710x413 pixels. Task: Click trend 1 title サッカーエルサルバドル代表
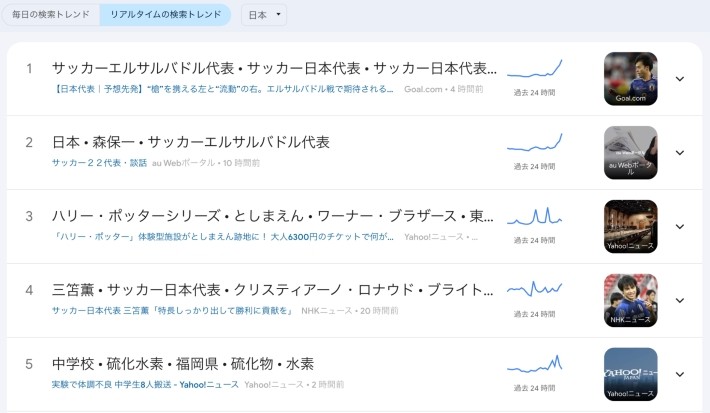(x=274, y=68)
